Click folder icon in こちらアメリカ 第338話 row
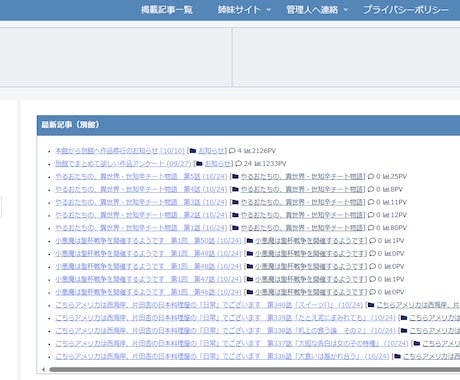The width and height of the screenshot is (460, 380). point(404,331)
